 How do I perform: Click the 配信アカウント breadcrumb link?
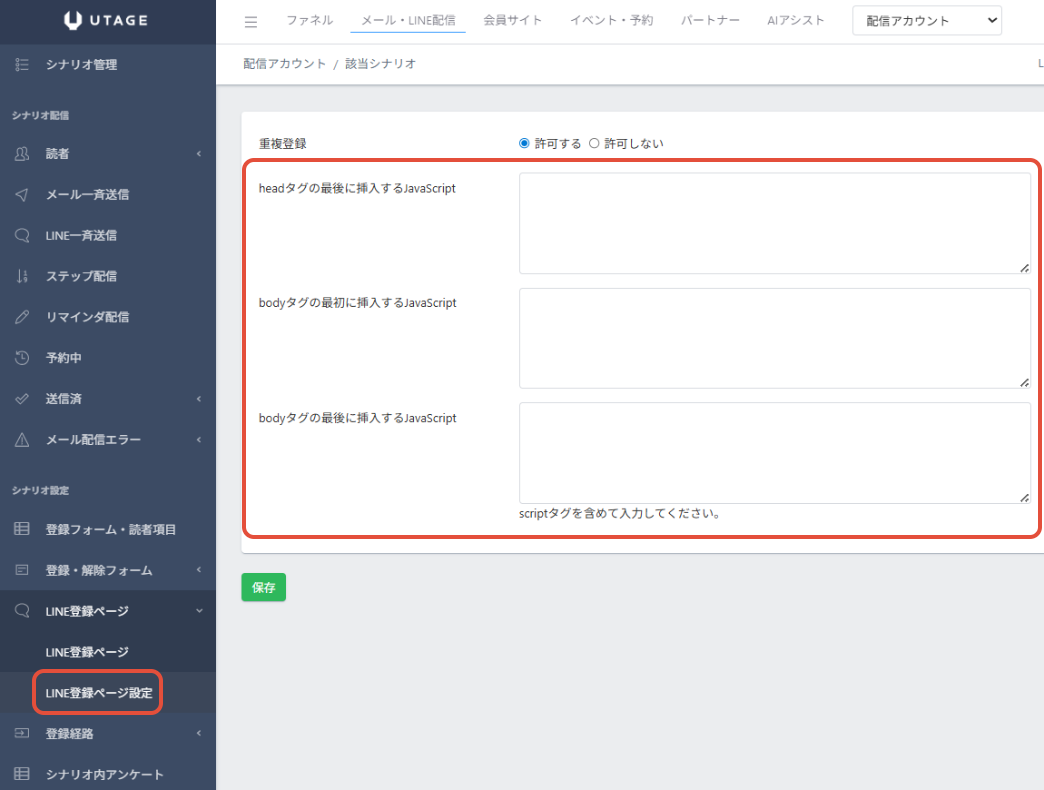(284, 64)
